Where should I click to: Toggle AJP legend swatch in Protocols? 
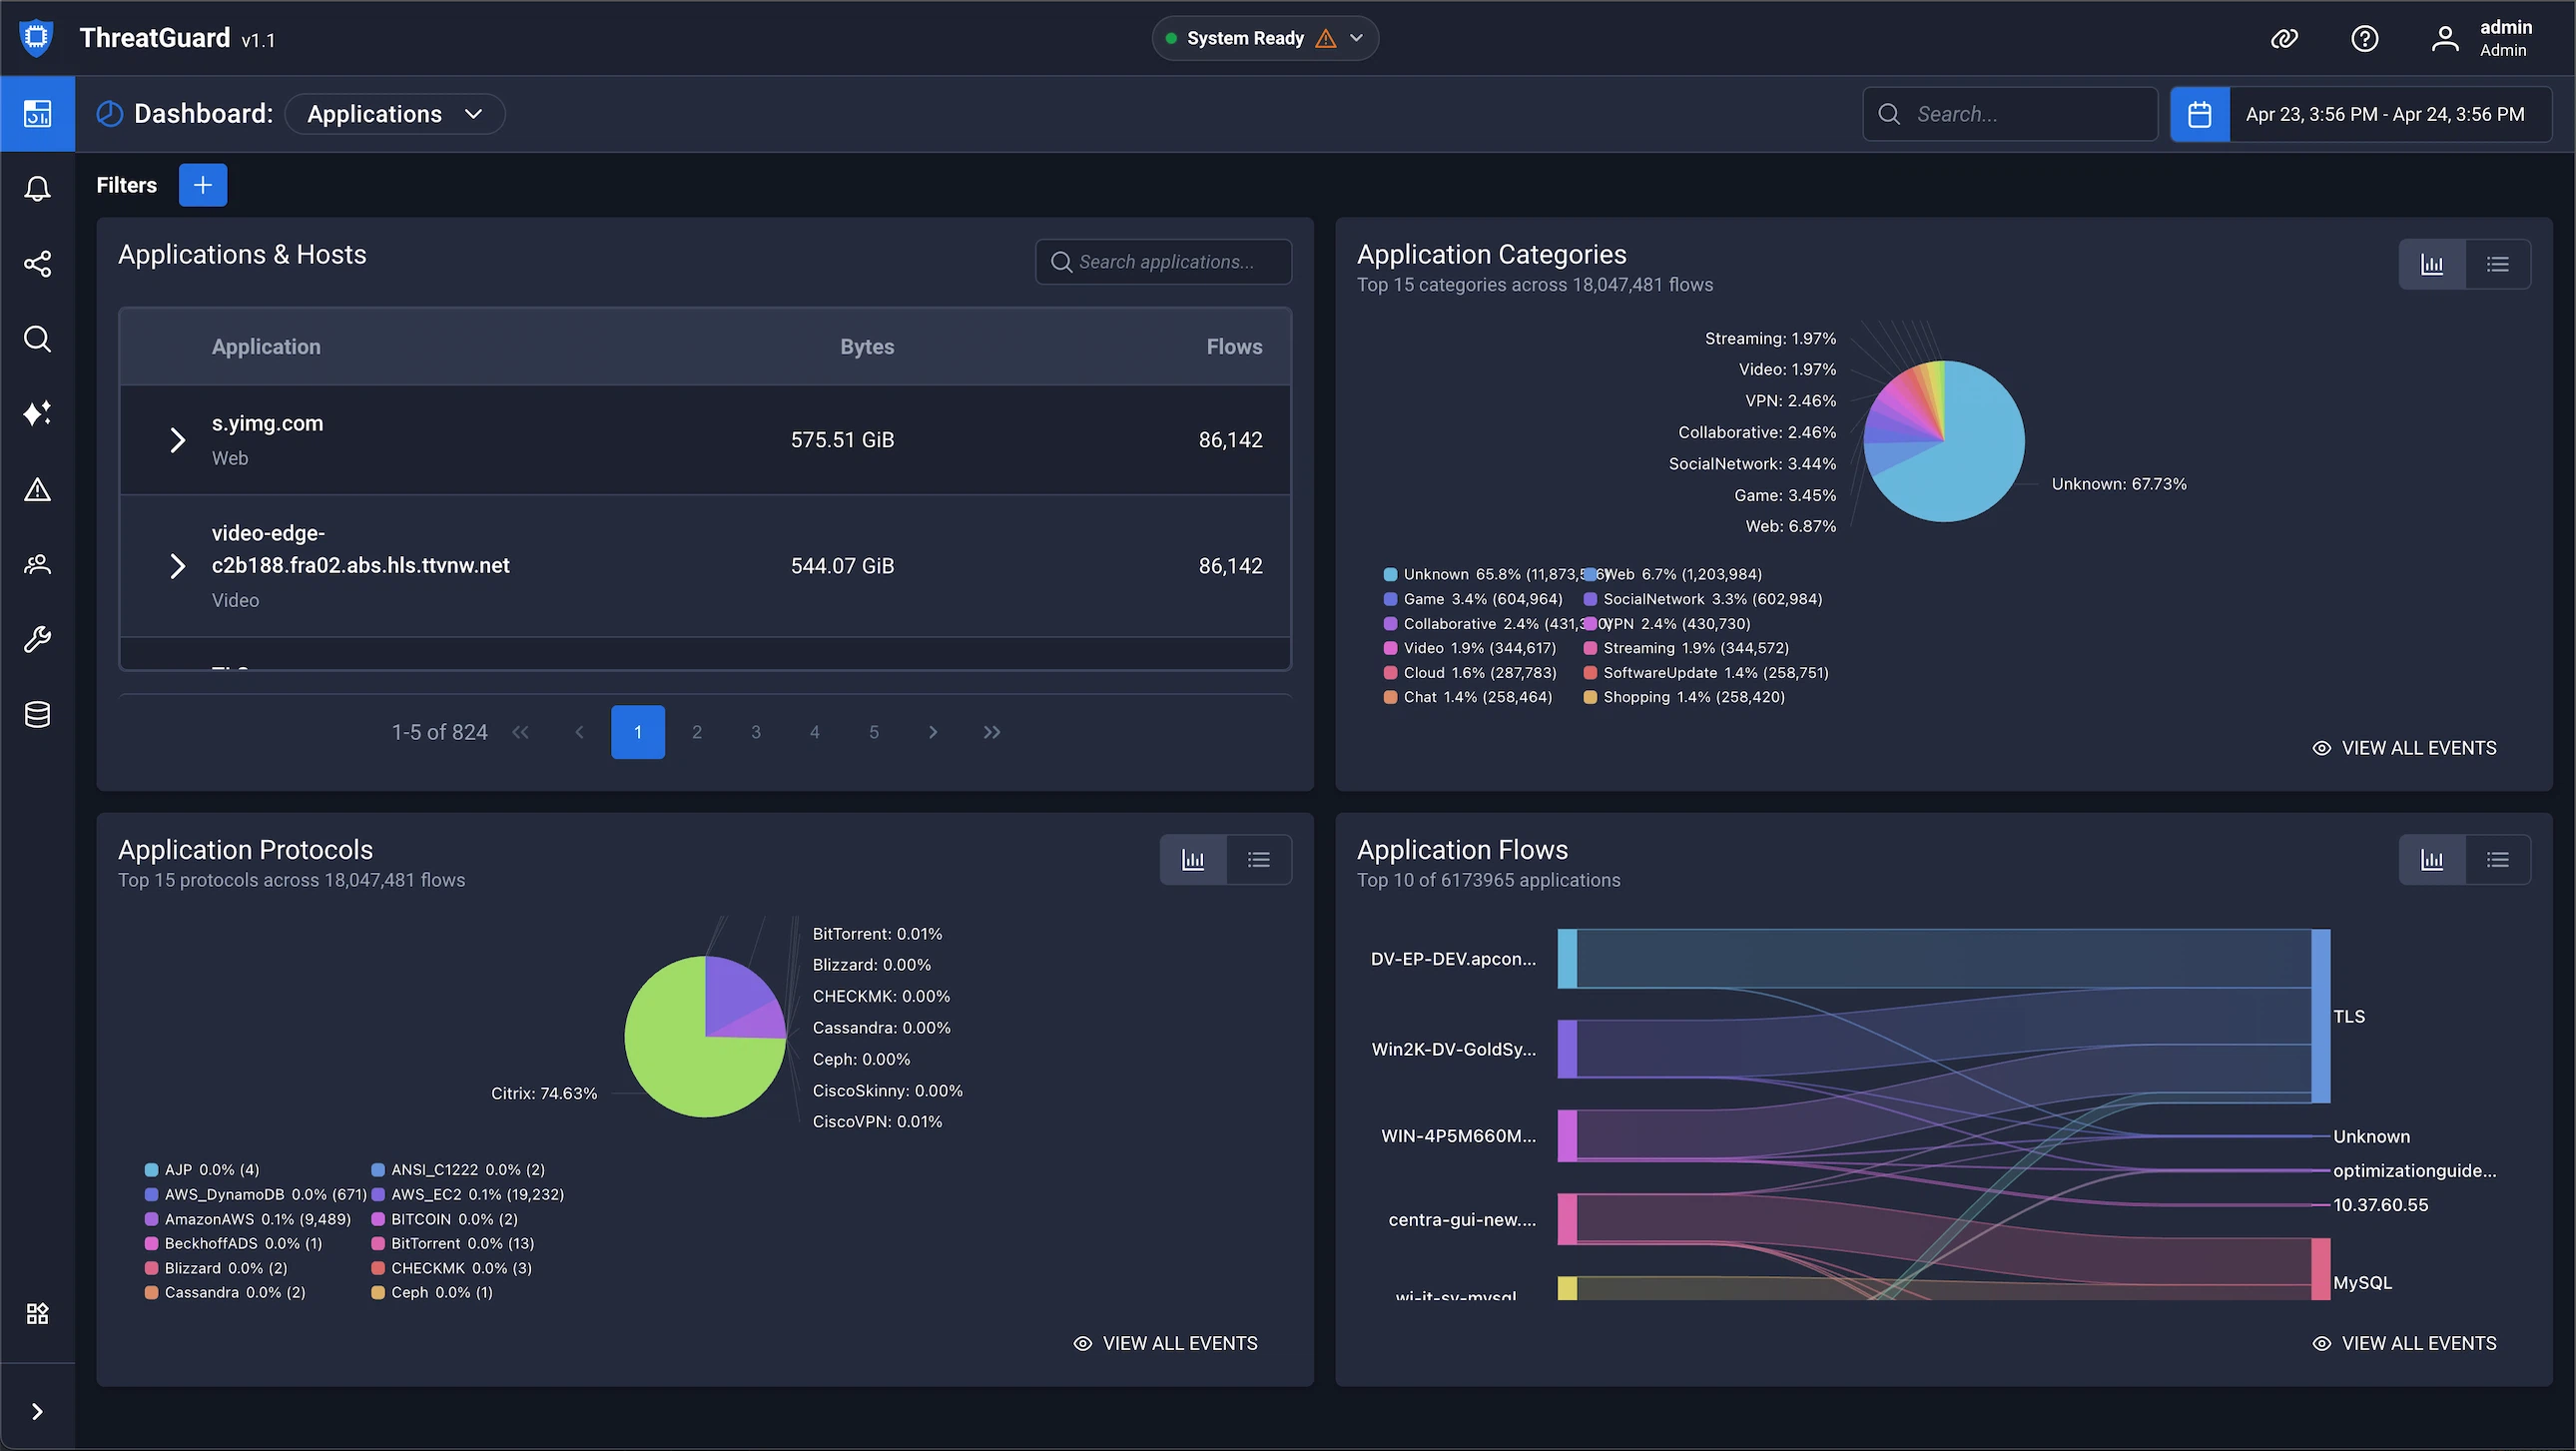pos(151,1170)
